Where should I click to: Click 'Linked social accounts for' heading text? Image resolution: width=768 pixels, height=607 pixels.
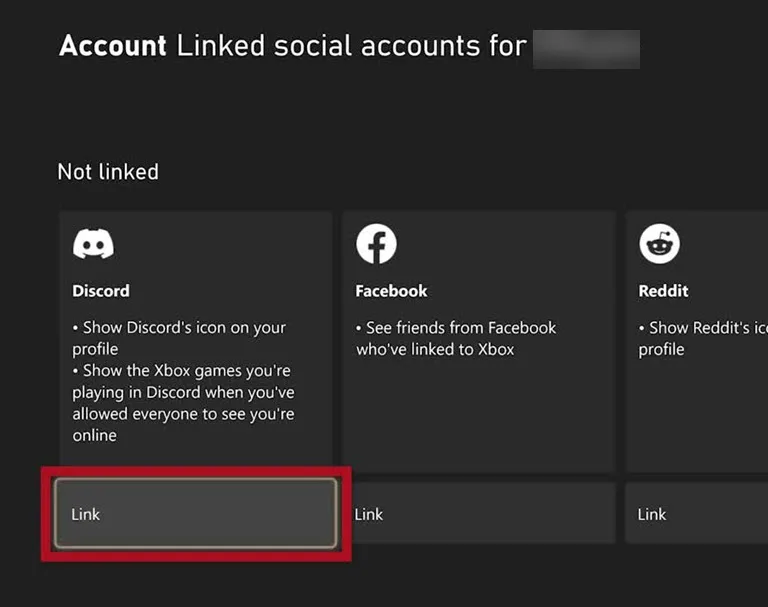click(x=351, y=46)
